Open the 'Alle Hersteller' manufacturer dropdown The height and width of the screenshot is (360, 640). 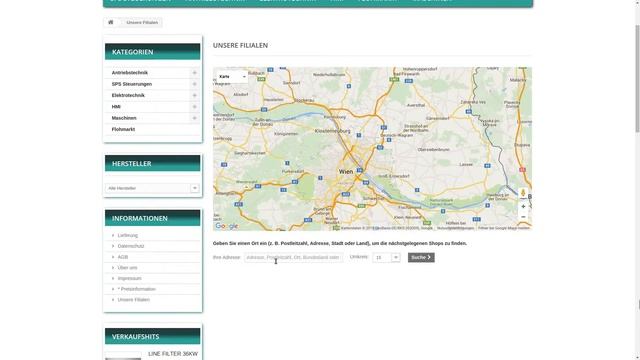point(152,188)
